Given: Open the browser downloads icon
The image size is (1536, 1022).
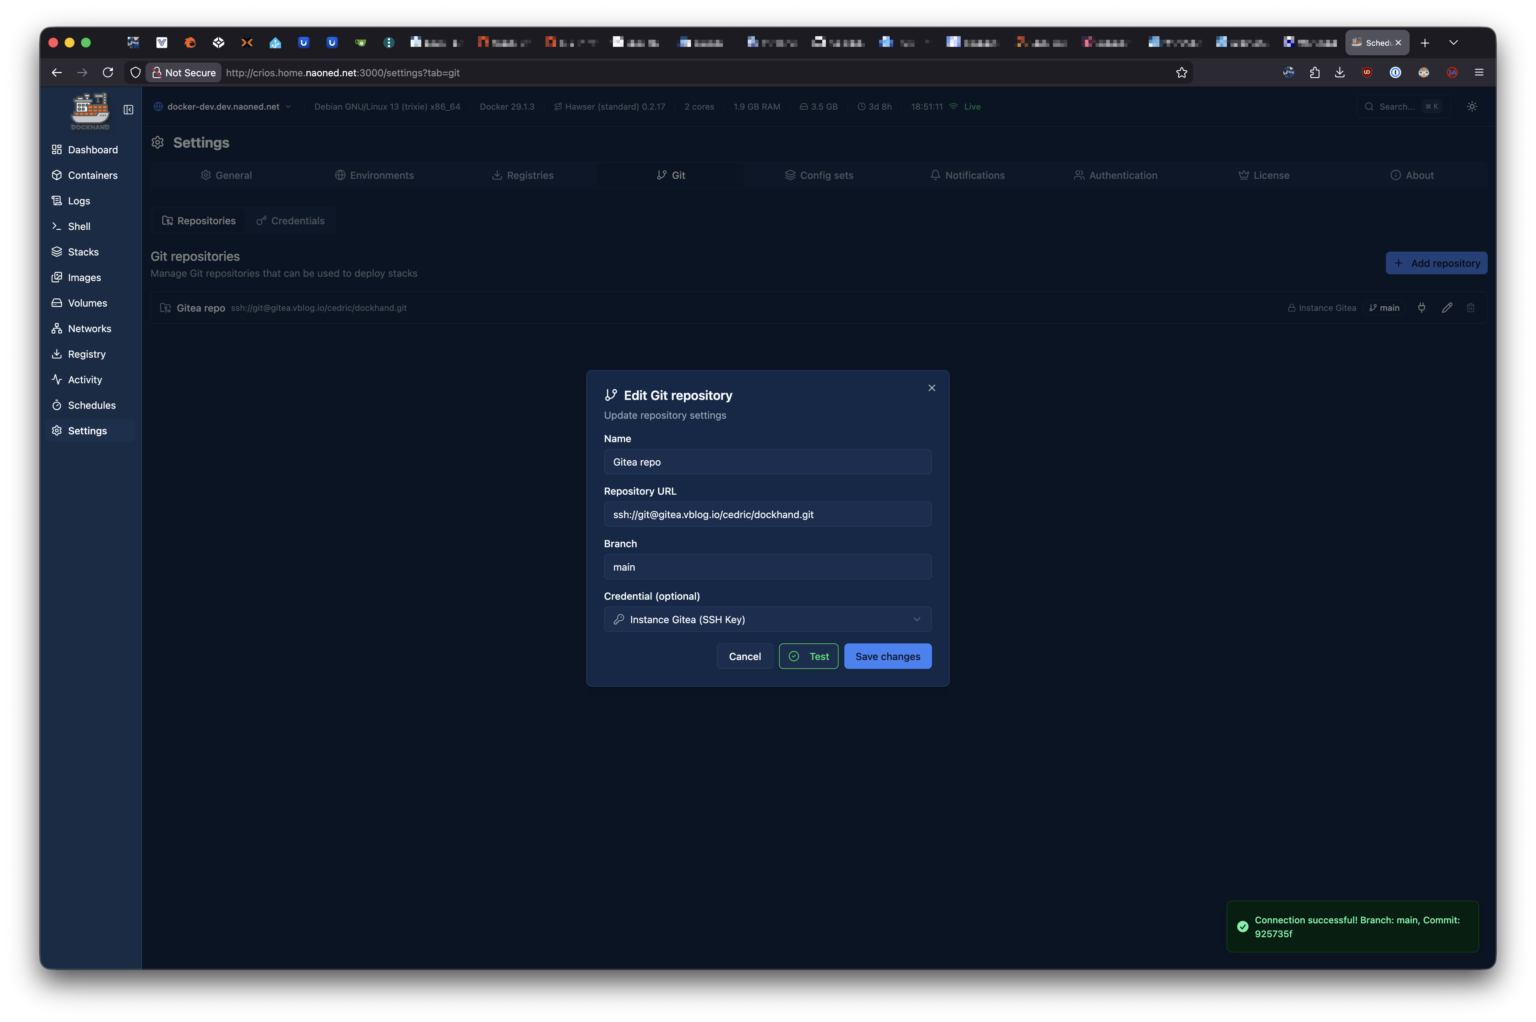Looking at the screenshot, I should 1339,73.
